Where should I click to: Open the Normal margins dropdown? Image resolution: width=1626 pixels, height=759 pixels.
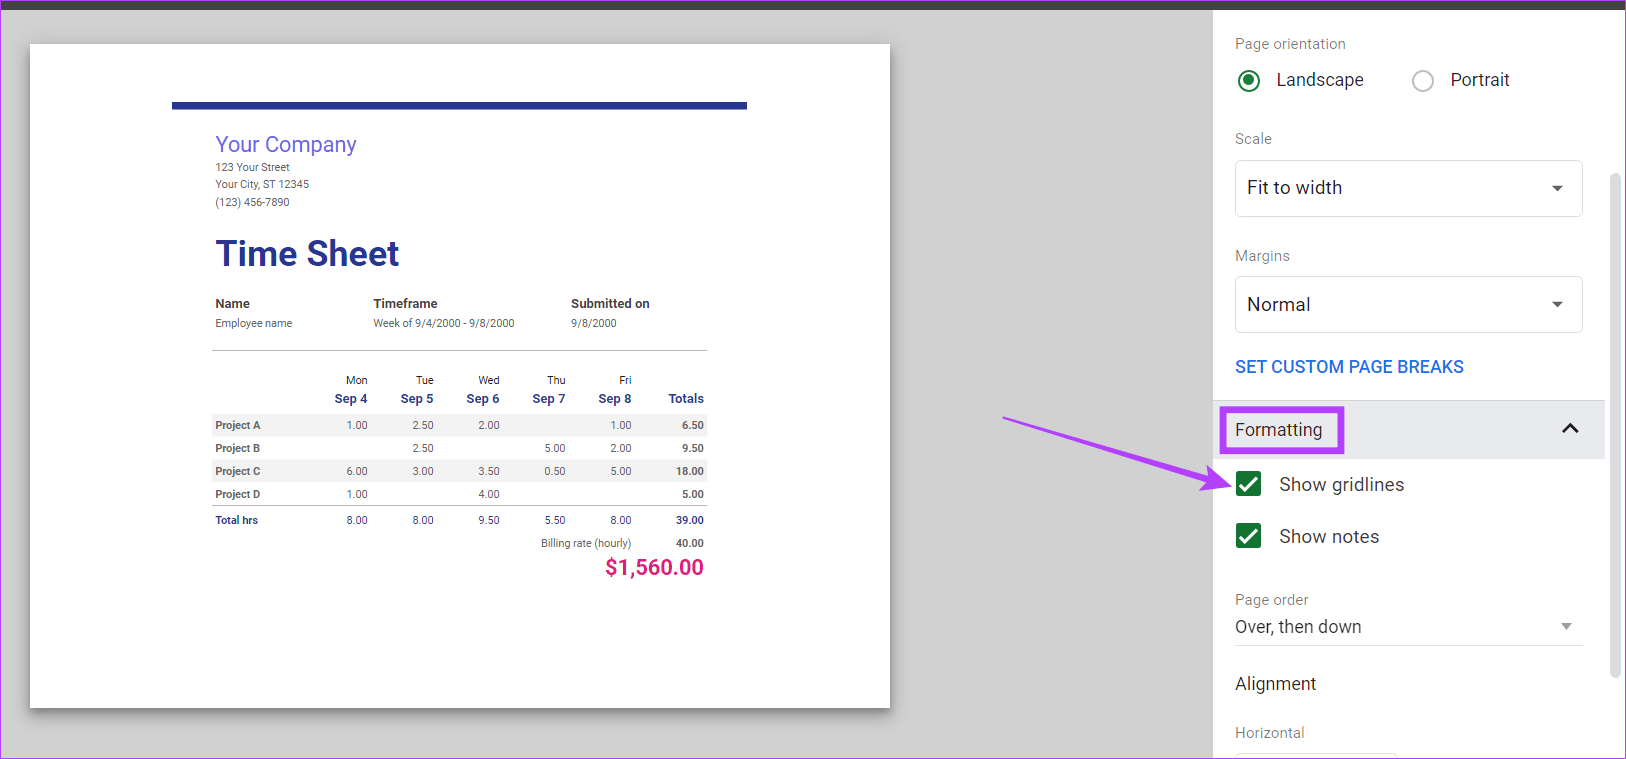1408,305
